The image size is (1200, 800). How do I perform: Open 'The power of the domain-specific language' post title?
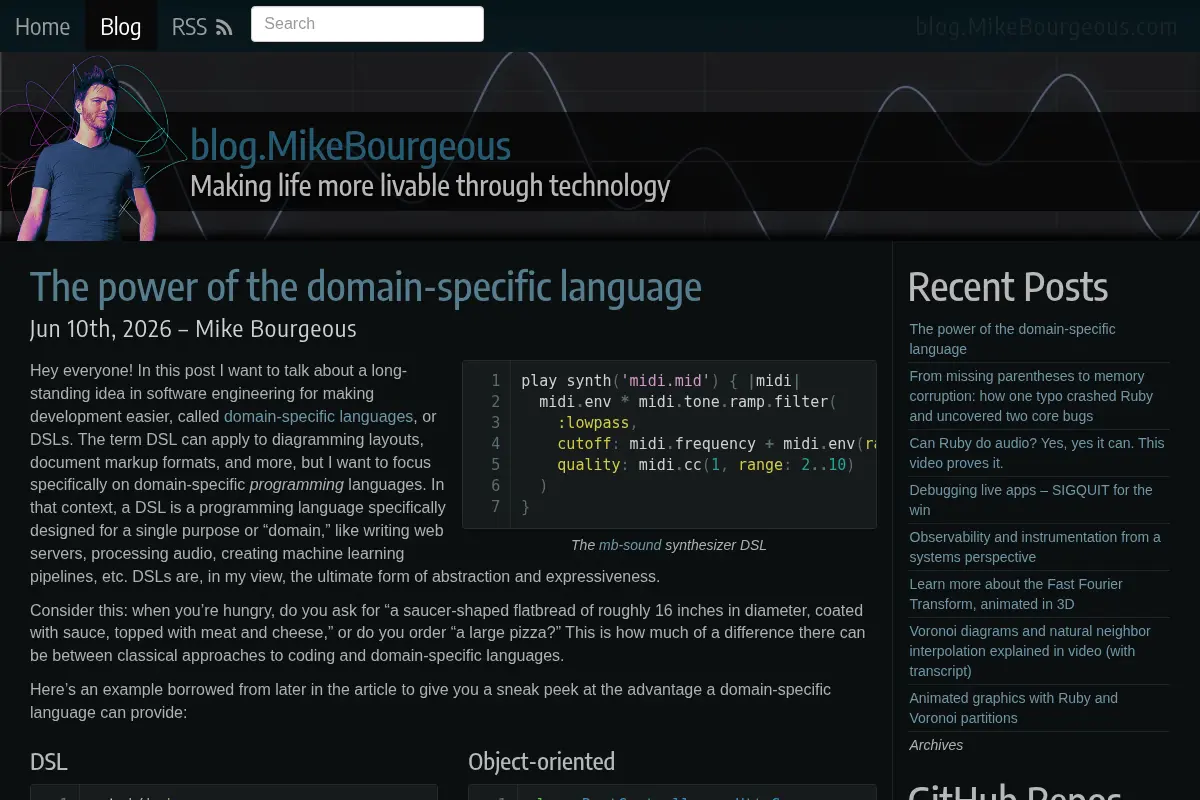click(366, 287)
